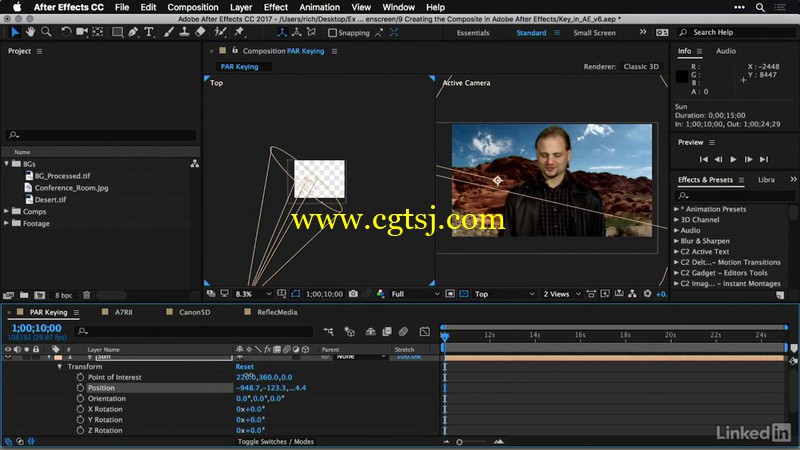The width and height of the screenshot is (800, 450).
Task: Open resolution dropdown showing Full
Action: pos(415,294)
